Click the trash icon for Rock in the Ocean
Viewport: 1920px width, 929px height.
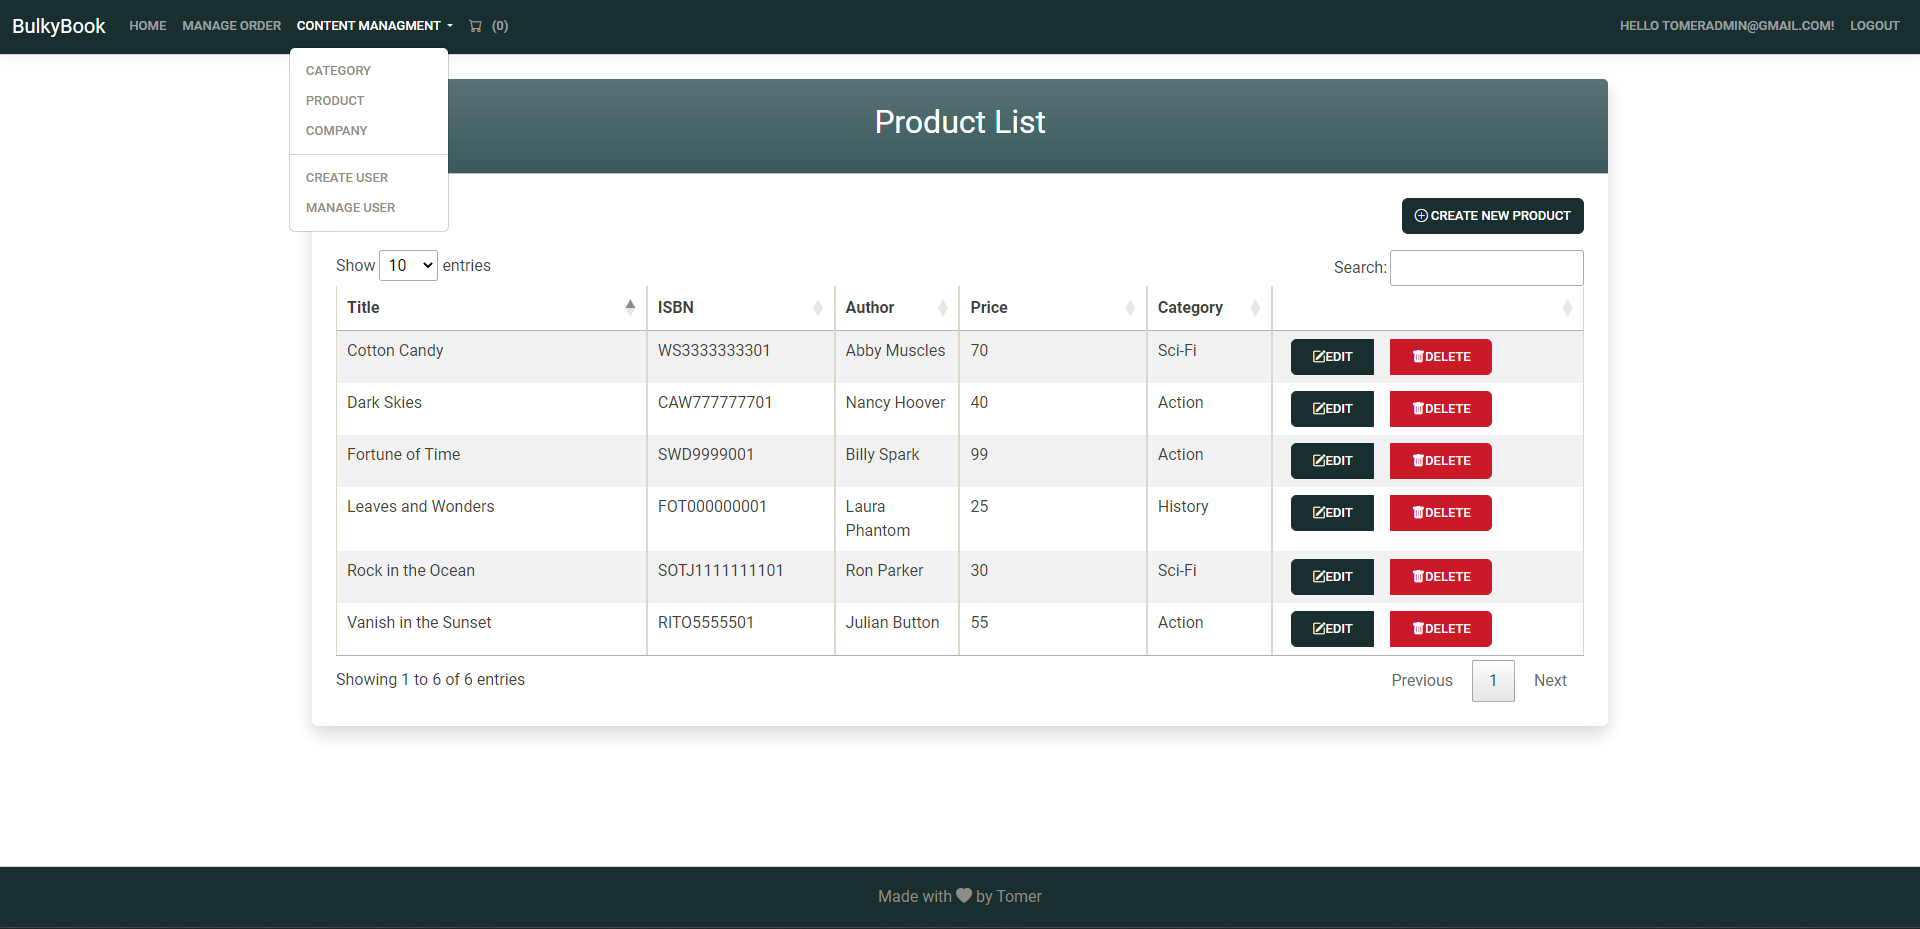1419,577
